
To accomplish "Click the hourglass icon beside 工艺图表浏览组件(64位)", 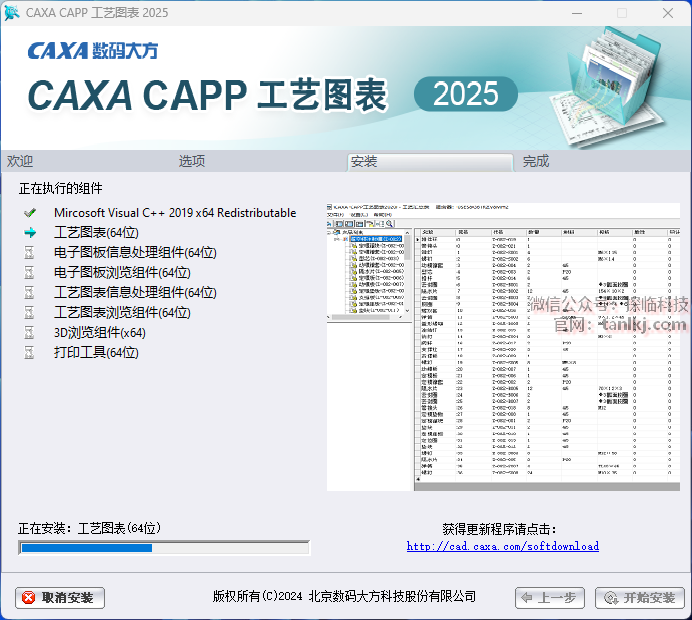I will point(30,313).
